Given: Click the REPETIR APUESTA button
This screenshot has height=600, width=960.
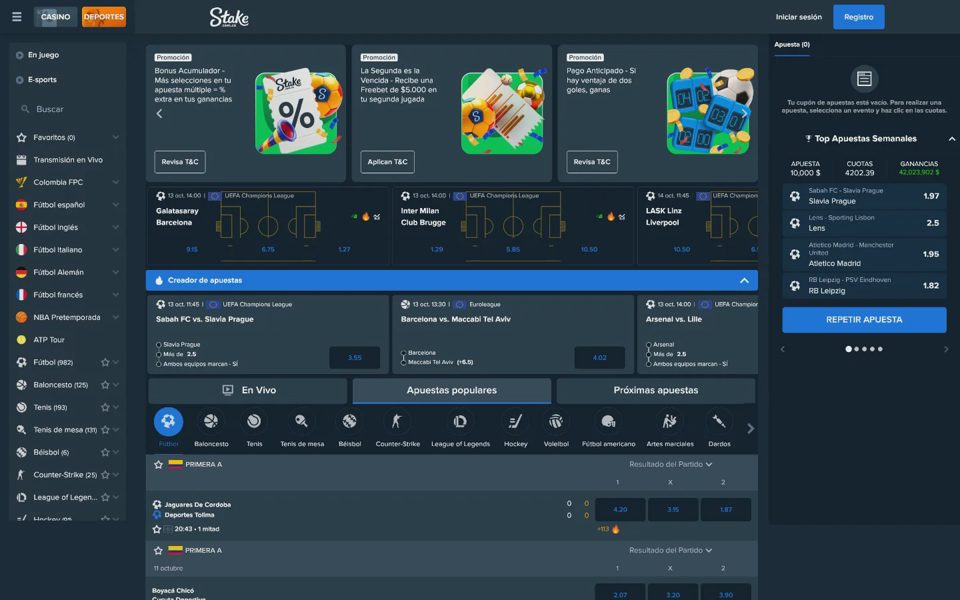Looking at the screenshot, I should pyautogui.click(x=864, y=320).
